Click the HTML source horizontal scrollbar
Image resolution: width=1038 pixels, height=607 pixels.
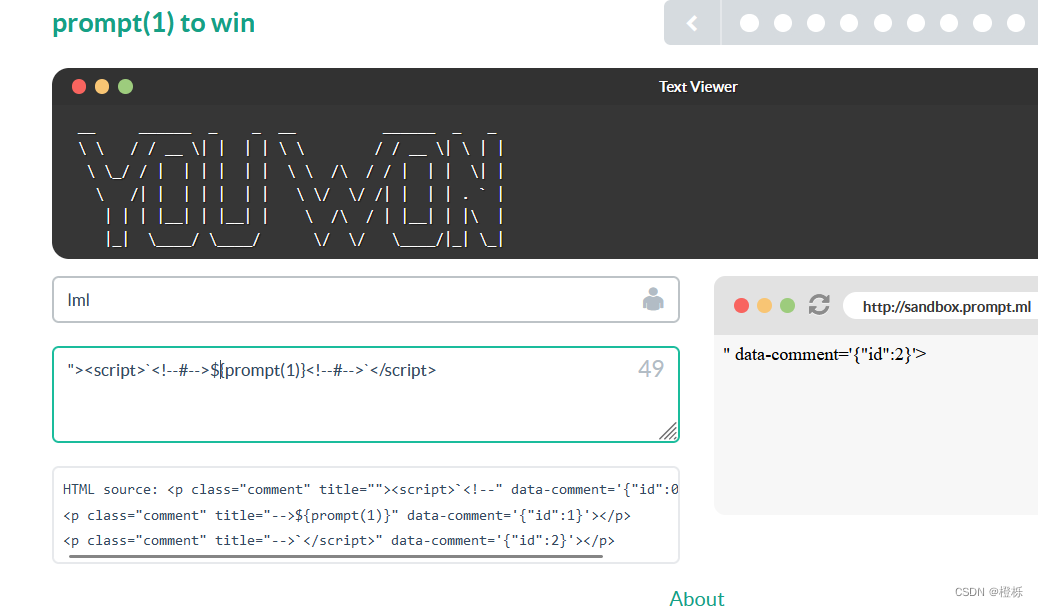point(336,557)
